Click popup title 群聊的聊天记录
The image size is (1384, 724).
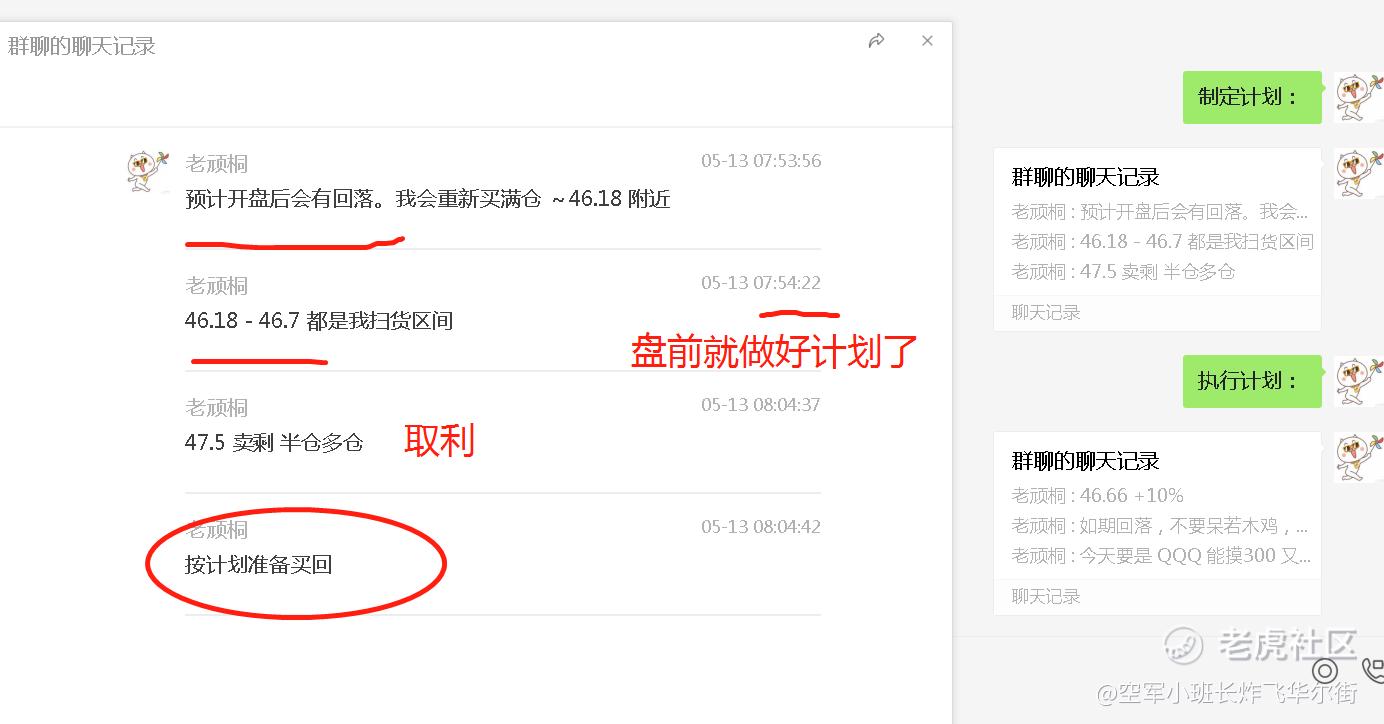coord(82,46)
